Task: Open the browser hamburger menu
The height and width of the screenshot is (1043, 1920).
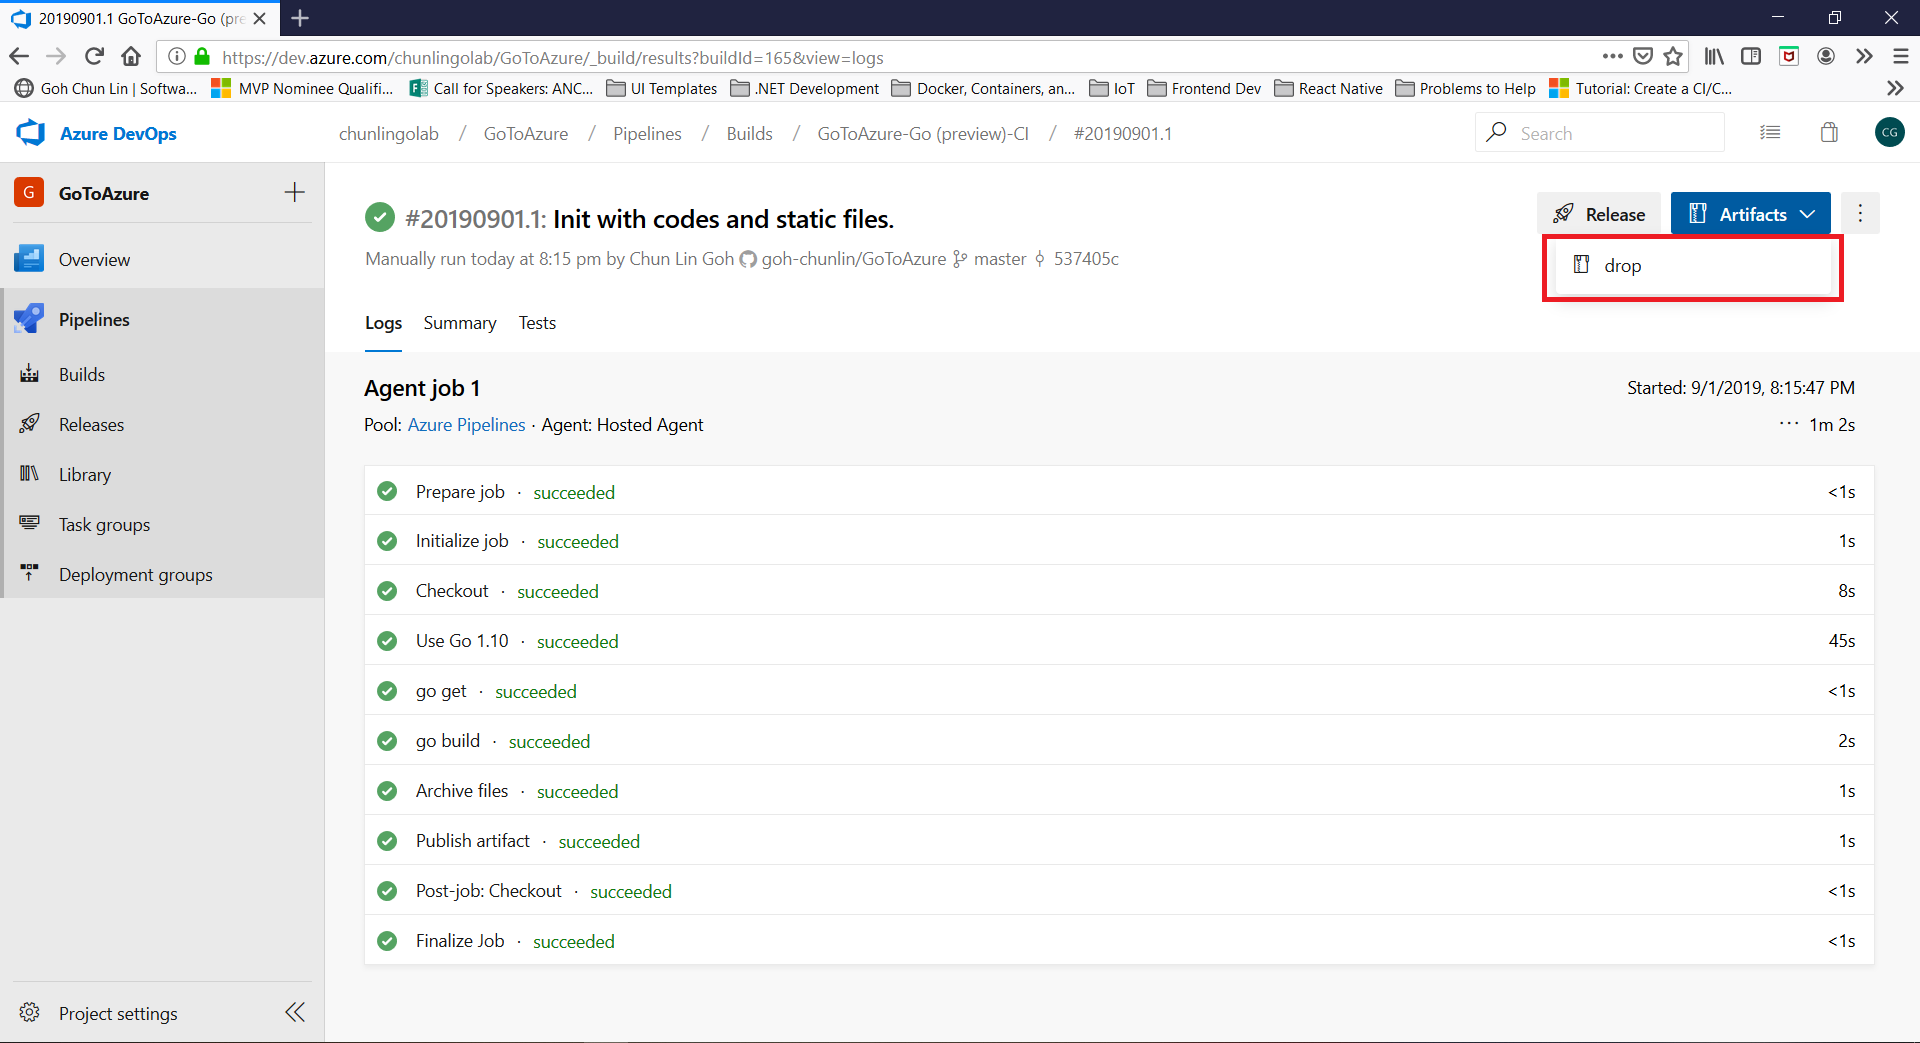Action: (1901, 56)
